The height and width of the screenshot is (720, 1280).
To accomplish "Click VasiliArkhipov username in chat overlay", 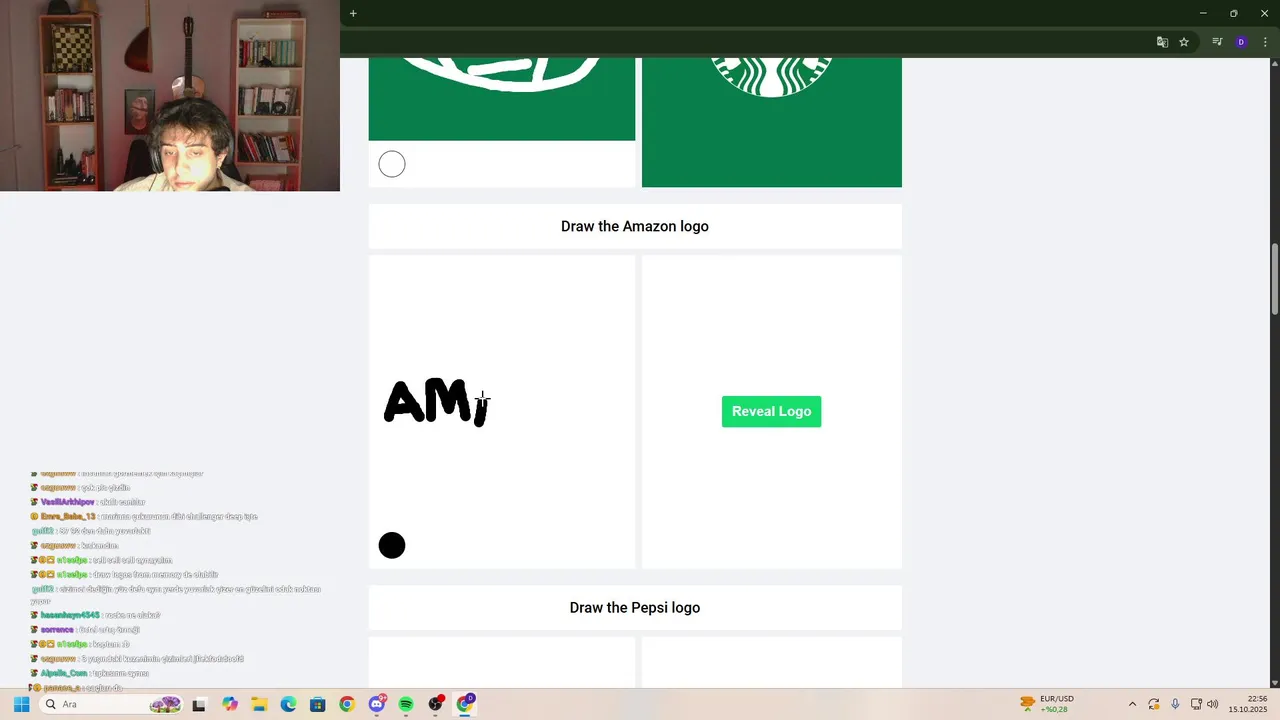I will click(68, 502).
